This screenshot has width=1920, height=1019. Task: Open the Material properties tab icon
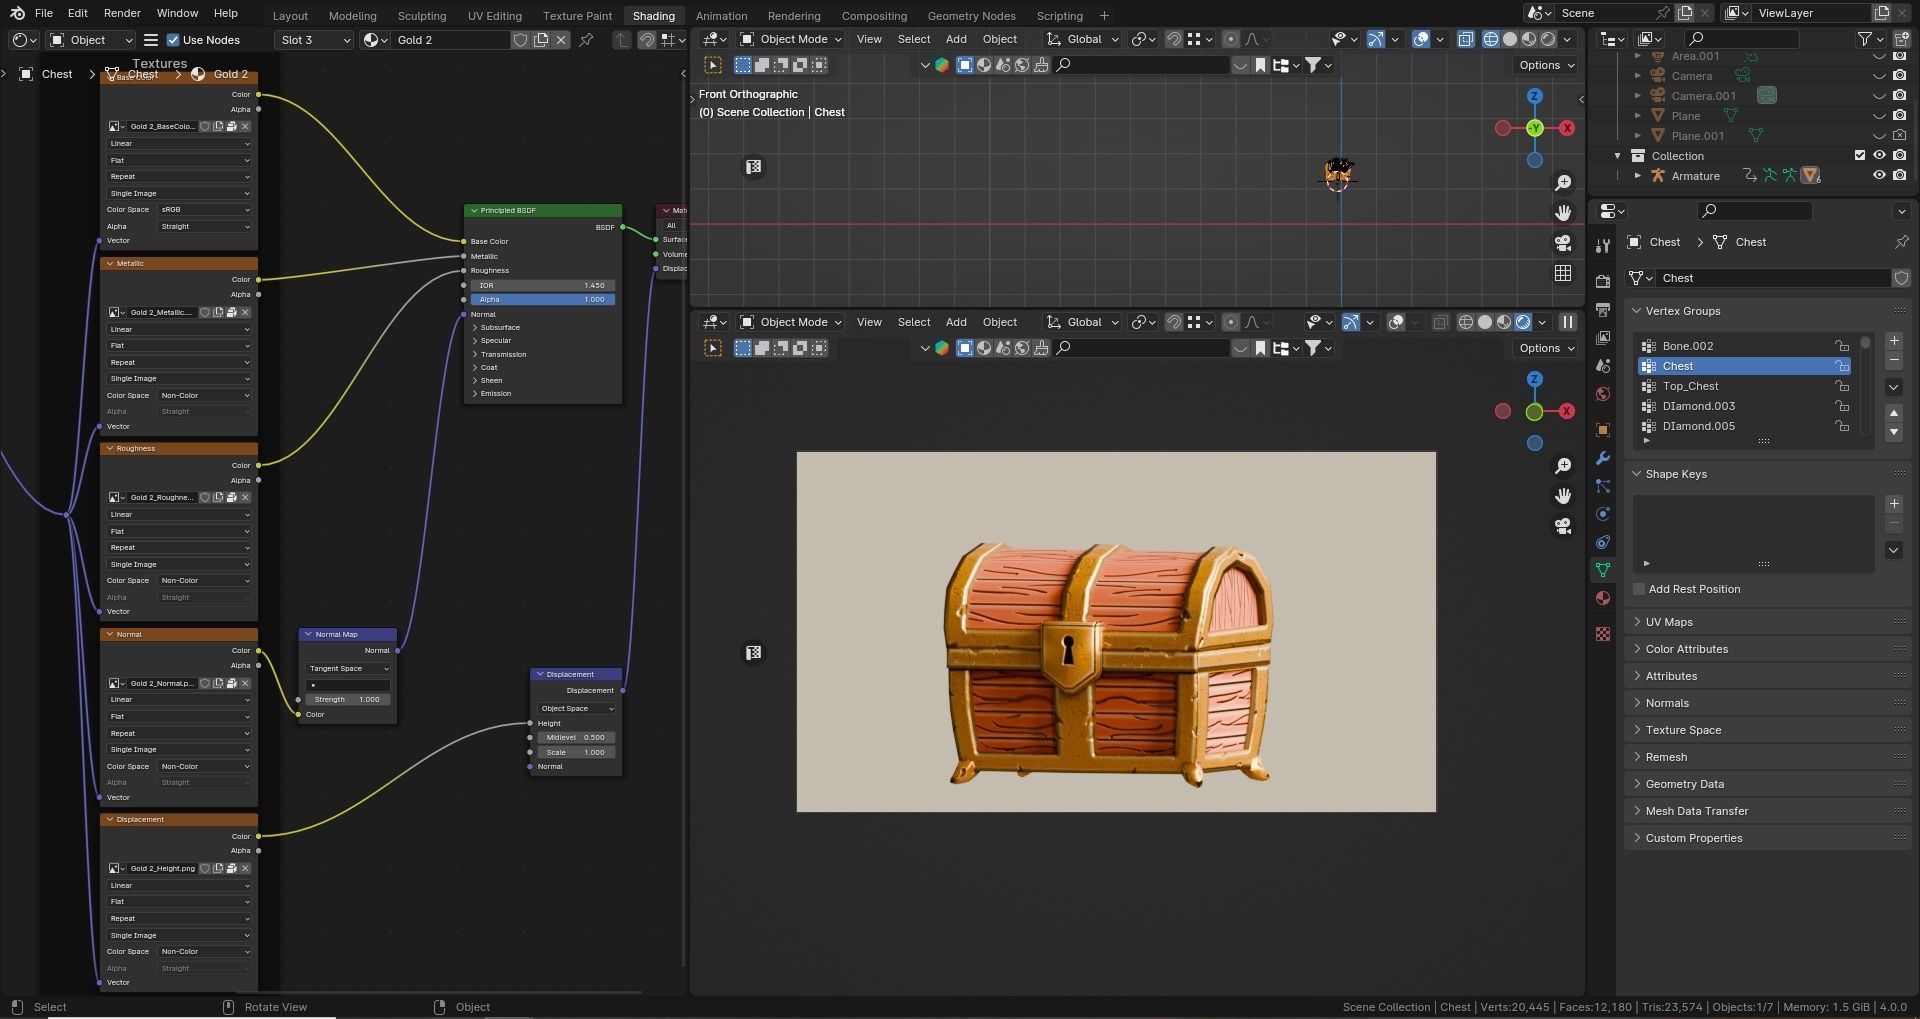(1603, 598)
